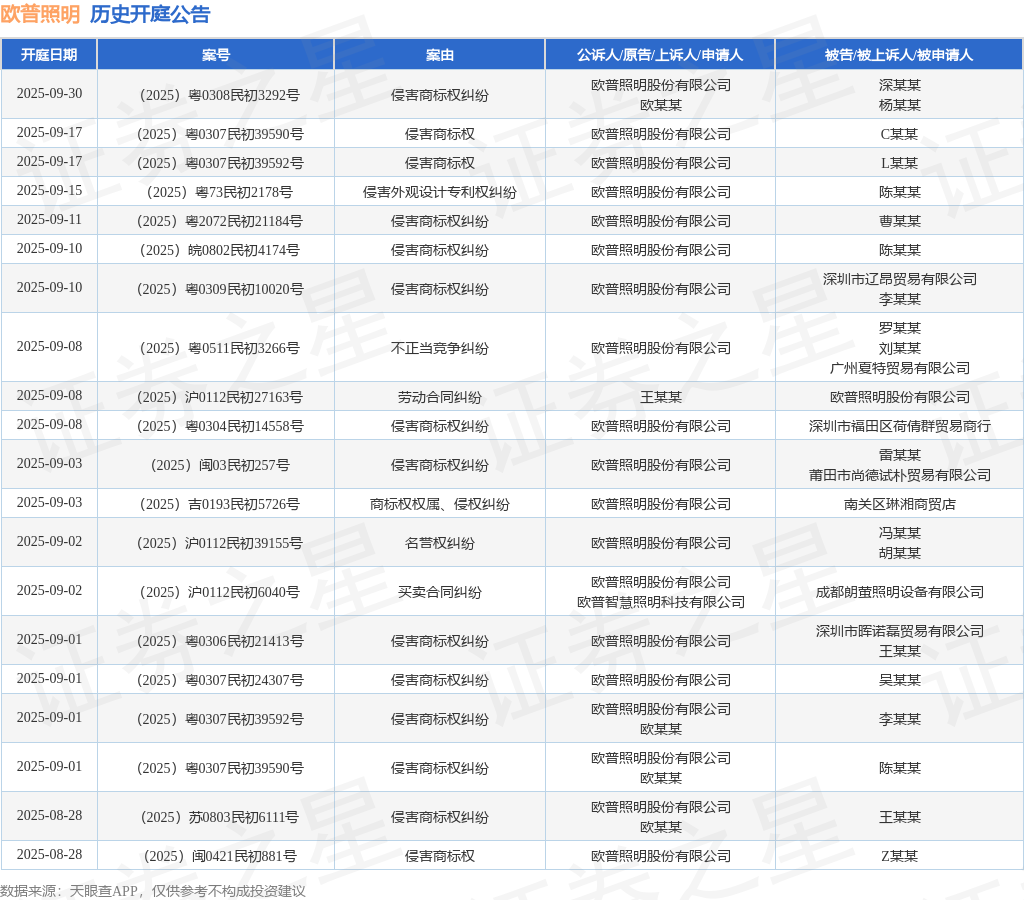Click defendant 刘某某
This screenshot has width=1024, height=900.
pyautogui.click(x=900, y=348)
